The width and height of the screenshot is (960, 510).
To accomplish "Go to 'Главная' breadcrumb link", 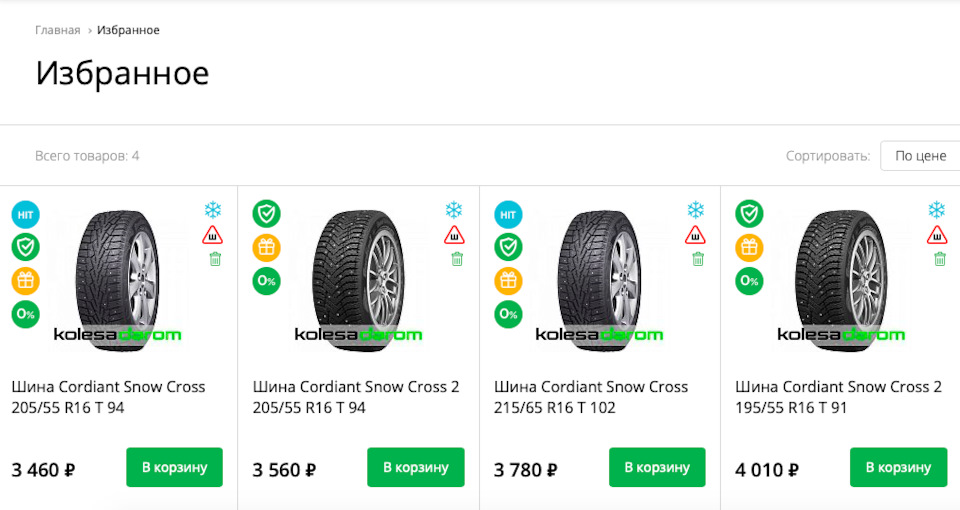I will coord(57,30).
